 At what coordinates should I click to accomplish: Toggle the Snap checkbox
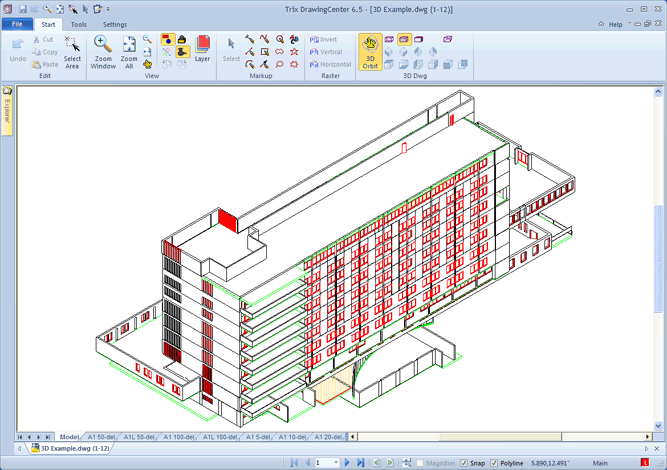tap(464, 463)
